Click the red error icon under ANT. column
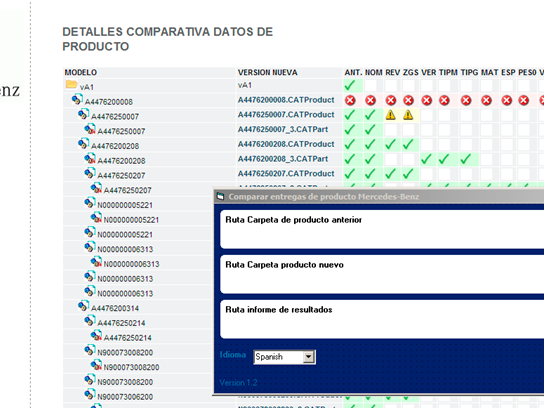Screen dimensions: 544x408 pos(350,100)
